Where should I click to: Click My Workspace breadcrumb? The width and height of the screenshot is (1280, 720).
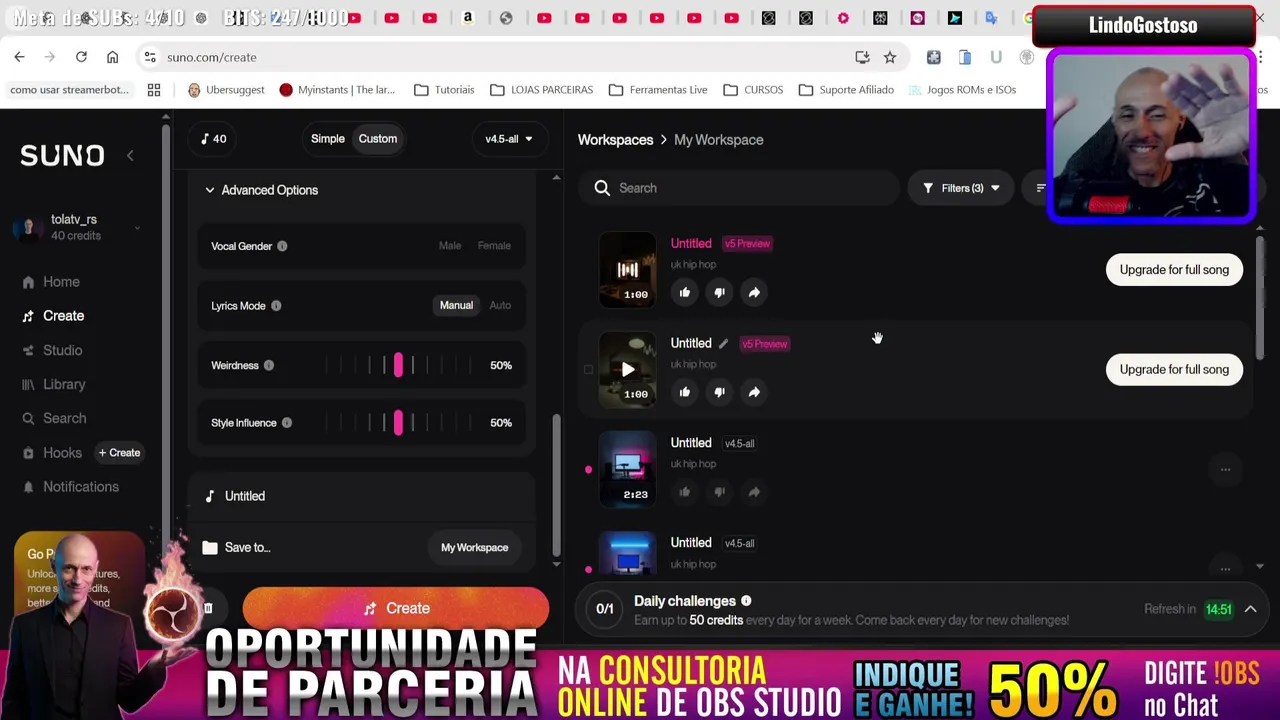pos(718,140)
